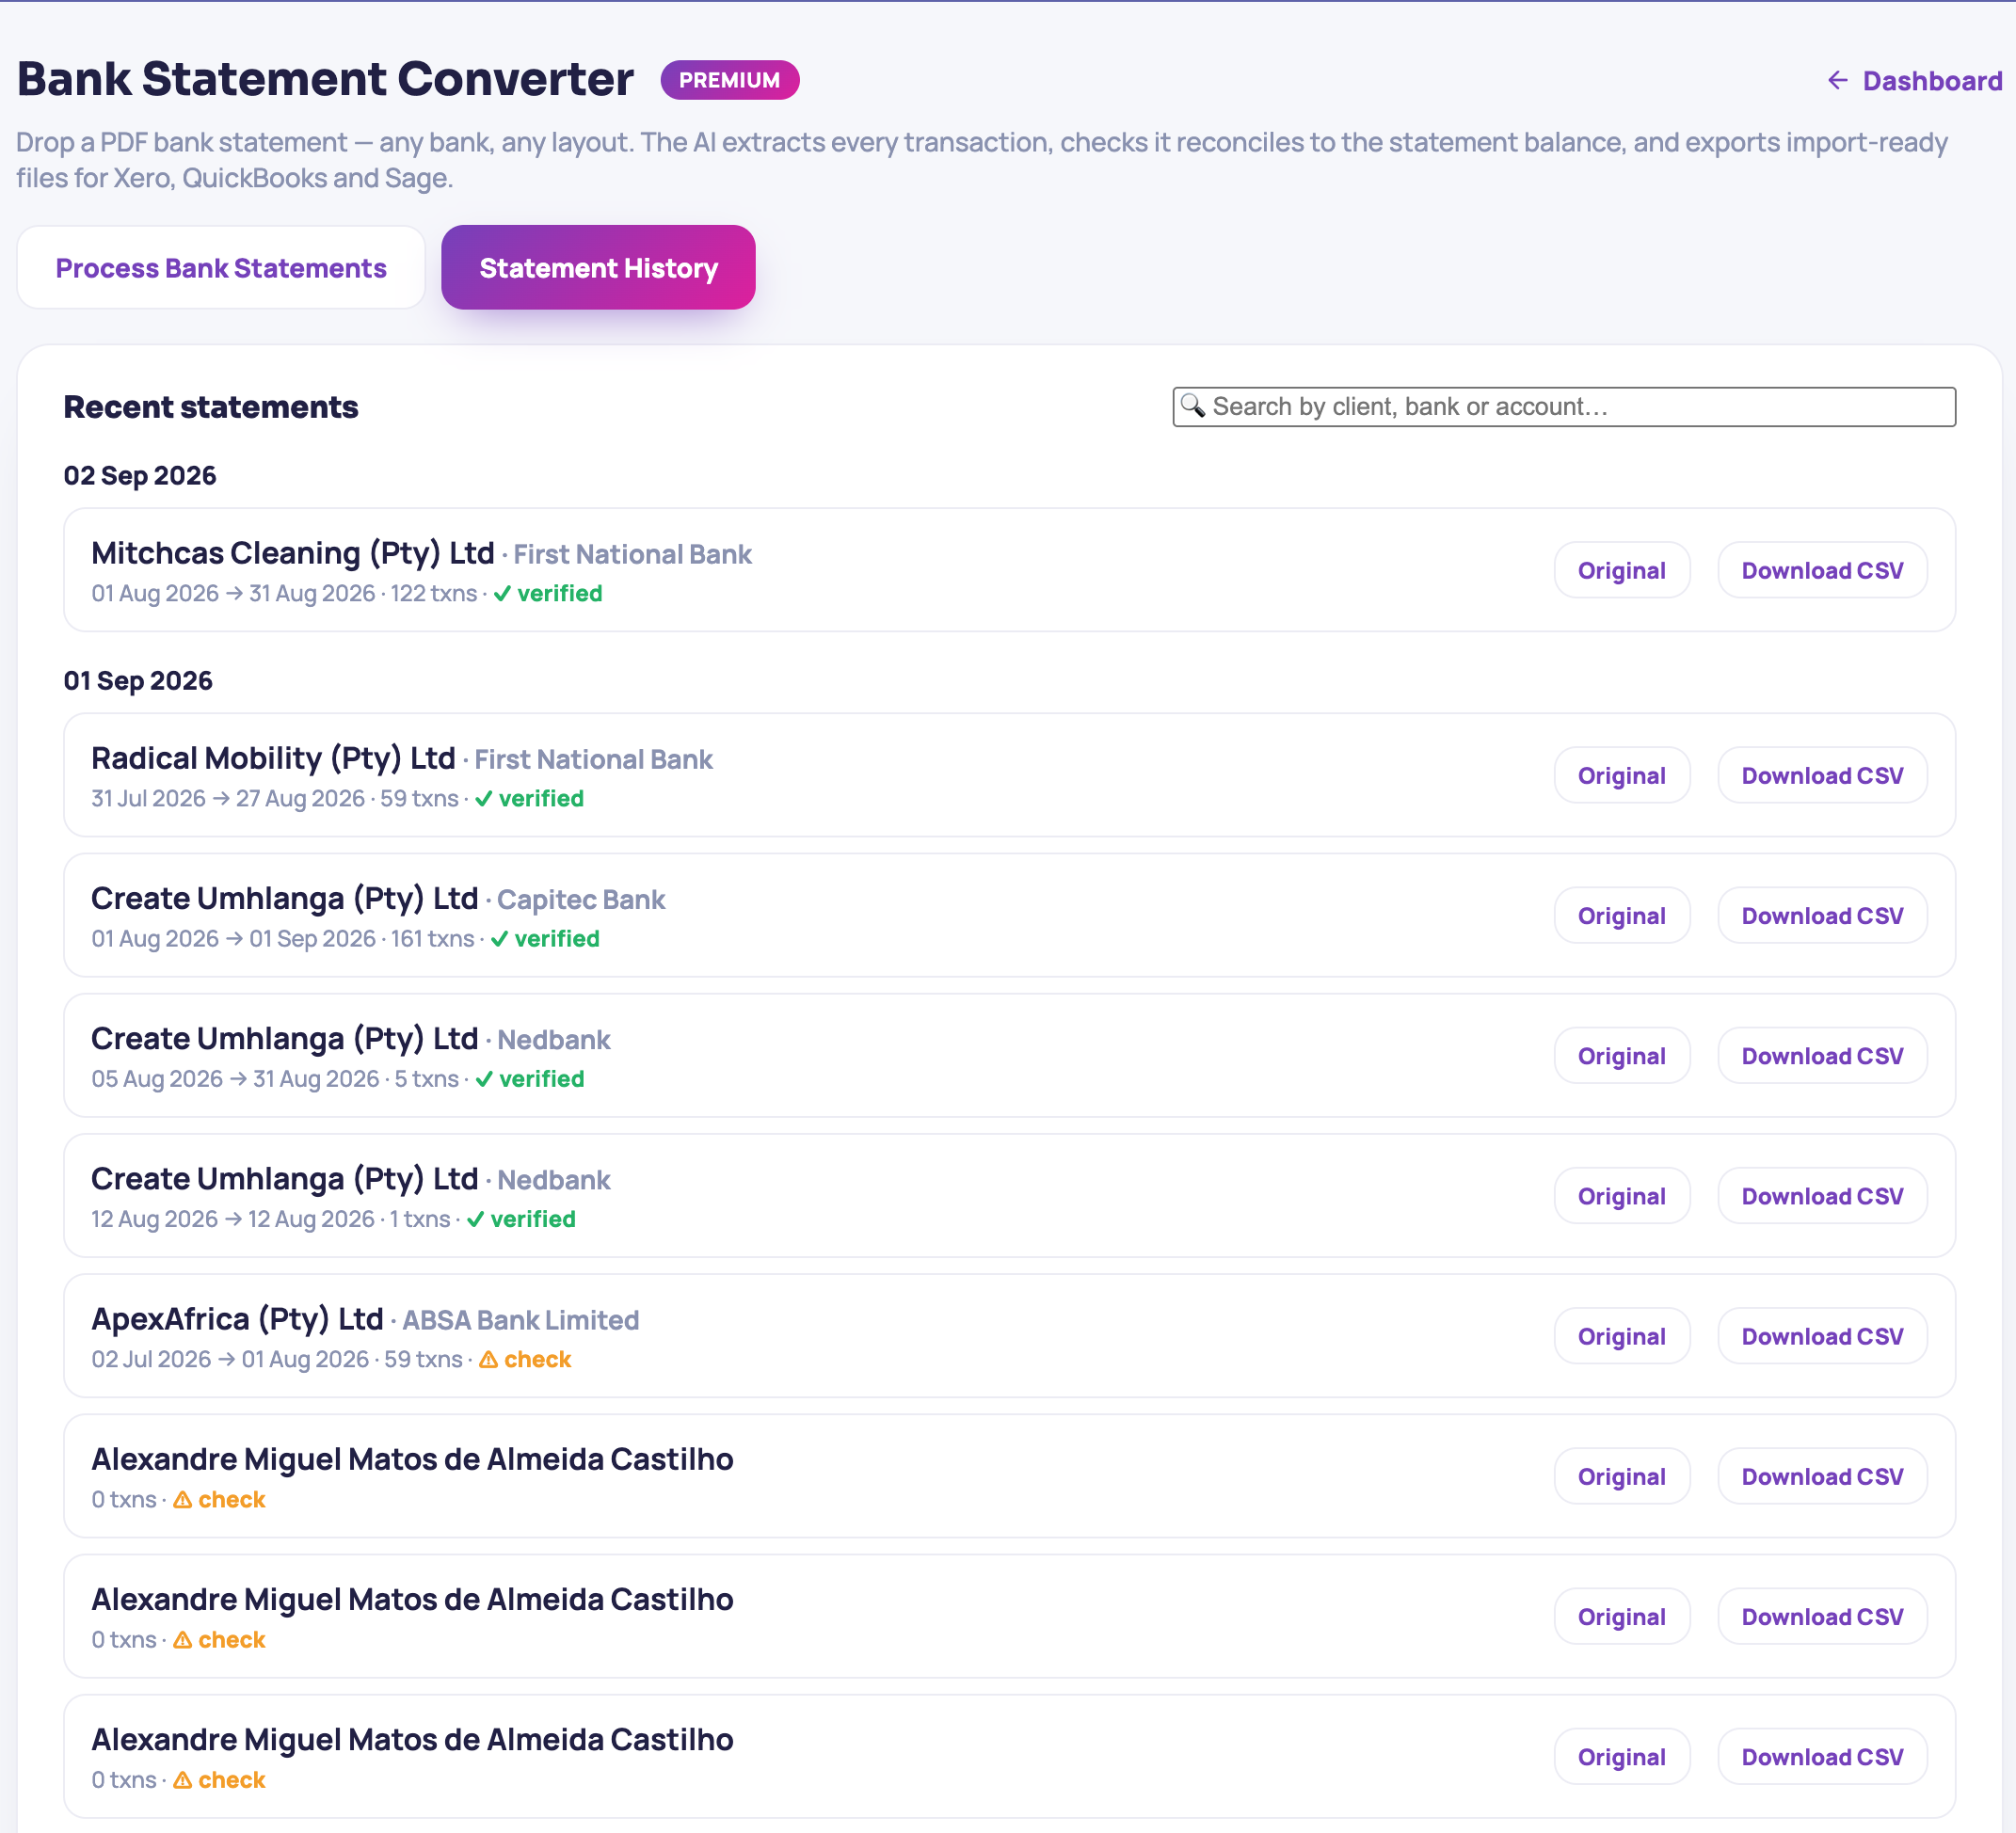Click the Radical Mobility verified checkmark
Viewport: 2016px width, 1833px height.
484,799
